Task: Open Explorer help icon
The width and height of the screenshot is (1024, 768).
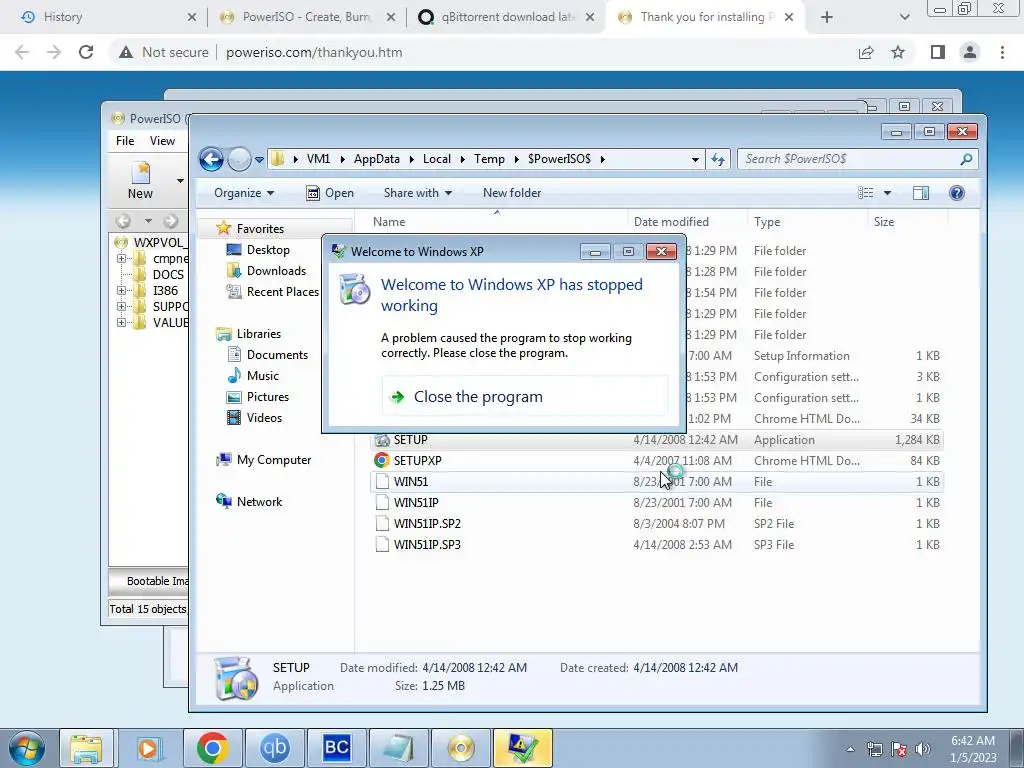Action: (957, 193)
